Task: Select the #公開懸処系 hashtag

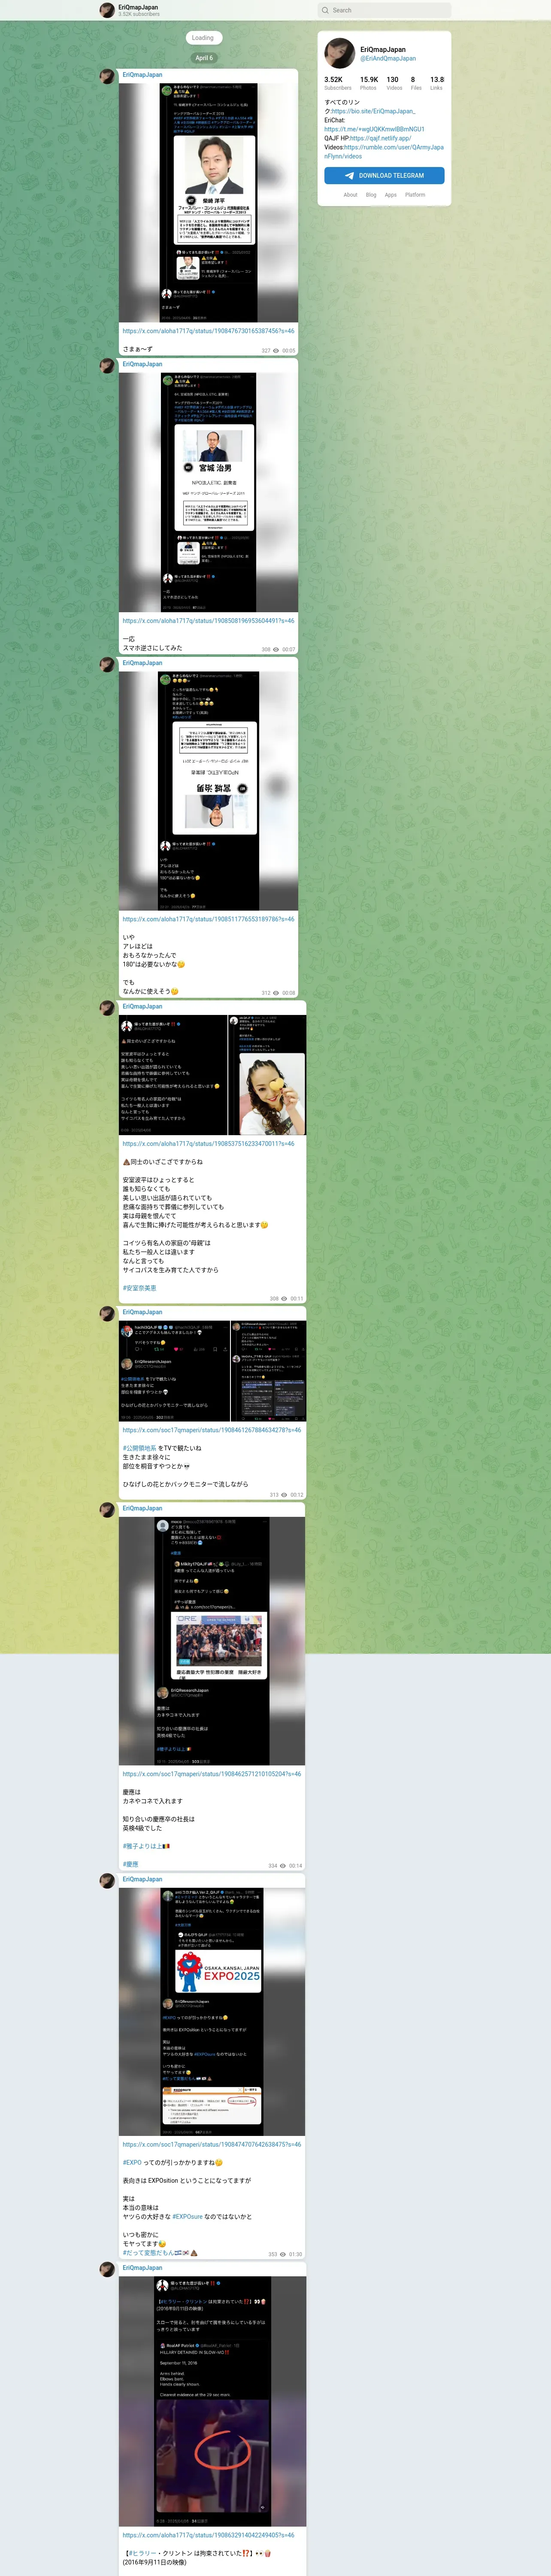Action: tap(139, 1448)
